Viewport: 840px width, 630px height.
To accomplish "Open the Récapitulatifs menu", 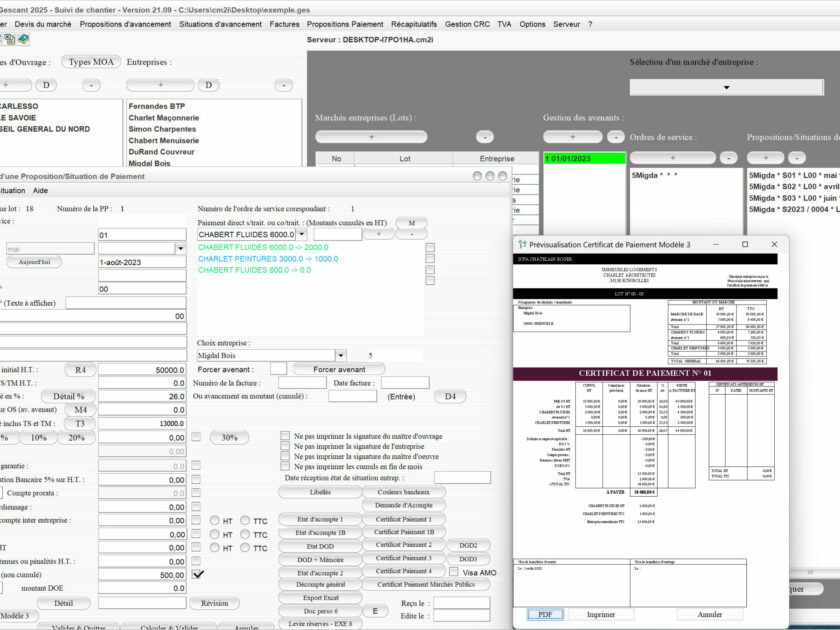I will (414, 24).
